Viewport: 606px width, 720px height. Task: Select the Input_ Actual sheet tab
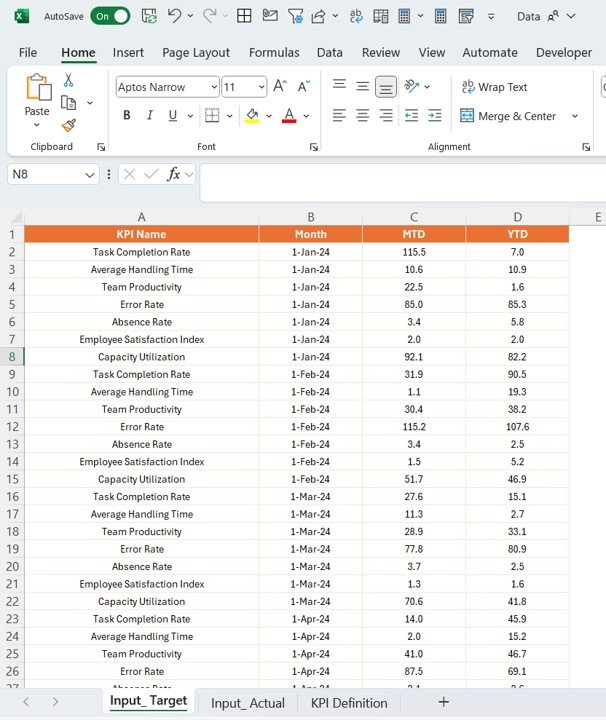pos(247,703)
